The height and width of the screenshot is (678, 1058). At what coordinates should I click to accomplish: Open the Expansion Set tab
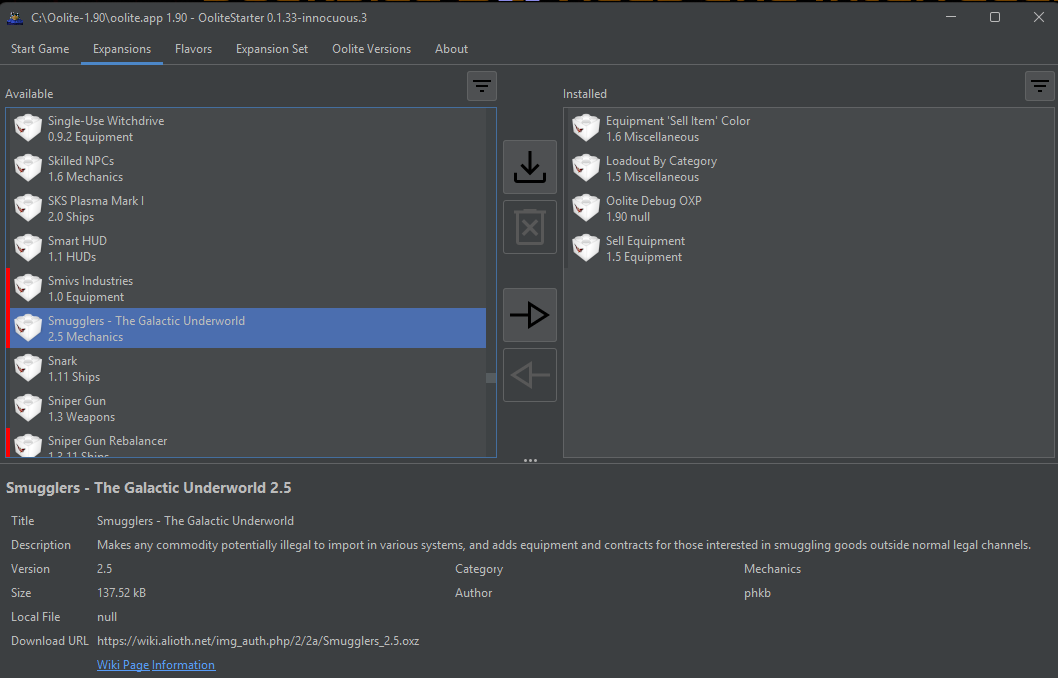point(272,49)
